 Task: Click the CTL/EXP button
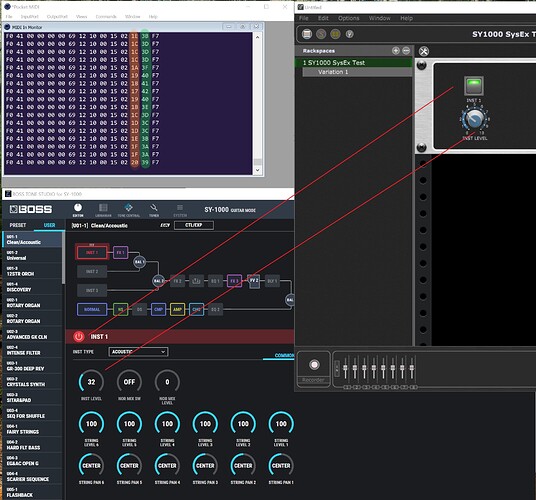pos(194,225)
